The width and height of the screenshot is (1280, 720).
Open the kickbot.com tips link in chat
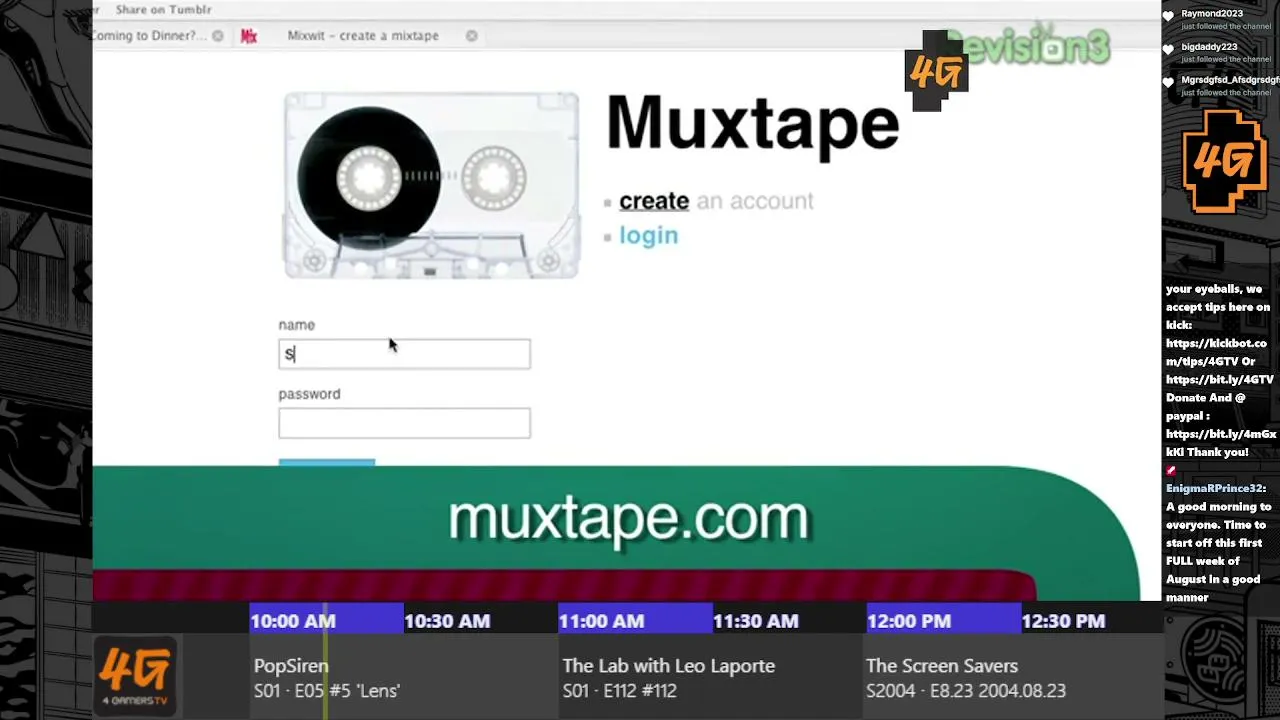(x=1216, y=352)
